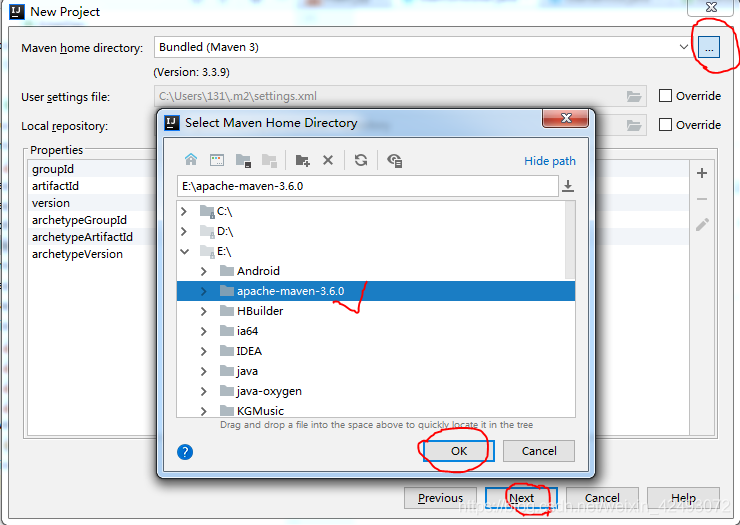
Task: Cancel the Select Maven Home dialog
Action: coord(539,451)
